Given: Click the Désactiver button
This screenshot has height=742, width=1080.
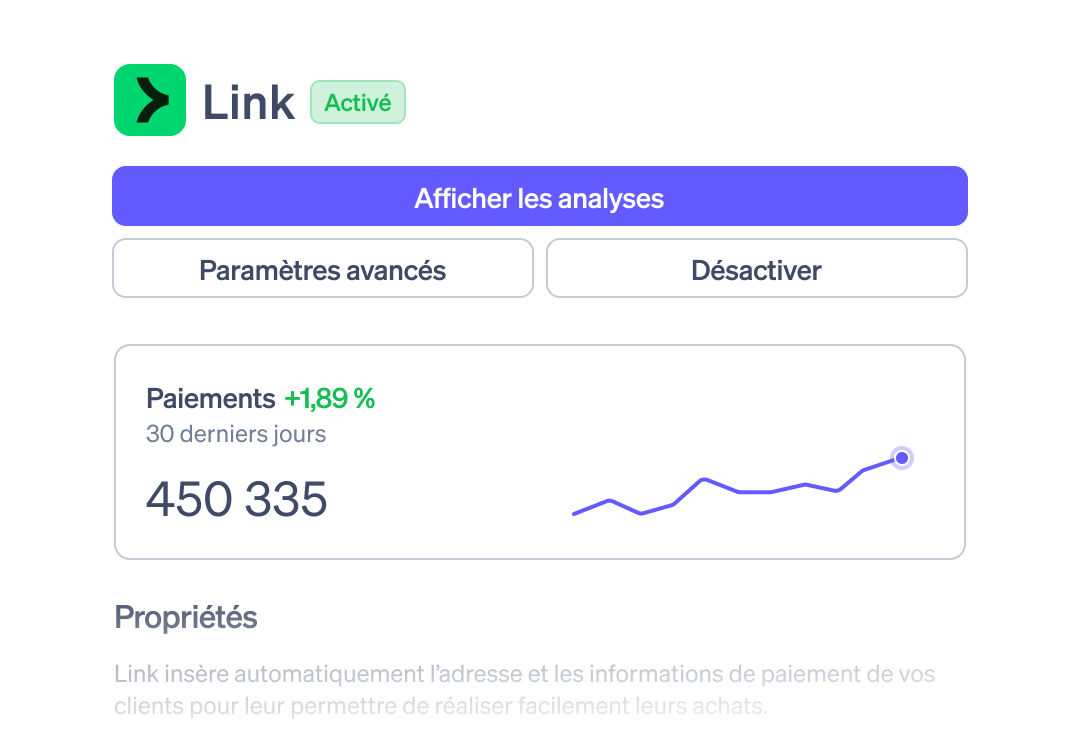Looking at the screenshot, I should coord(756,269).
